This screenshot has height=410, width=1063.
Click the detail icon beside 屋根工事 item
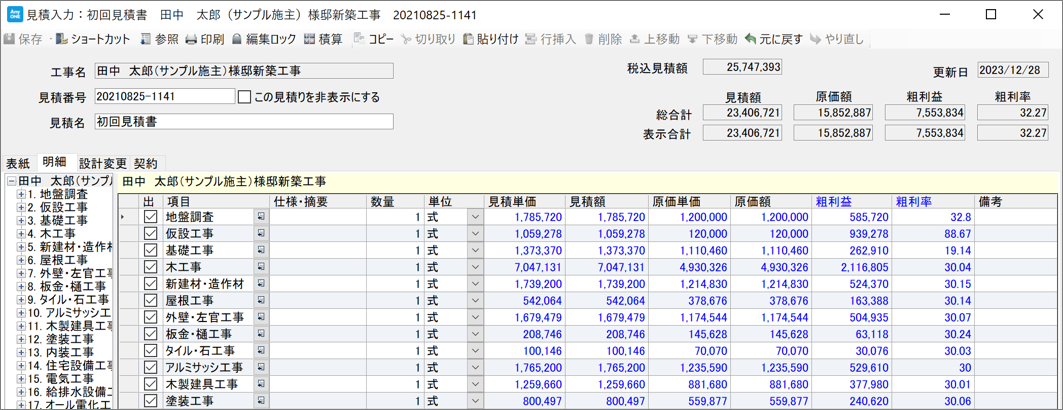260,301
